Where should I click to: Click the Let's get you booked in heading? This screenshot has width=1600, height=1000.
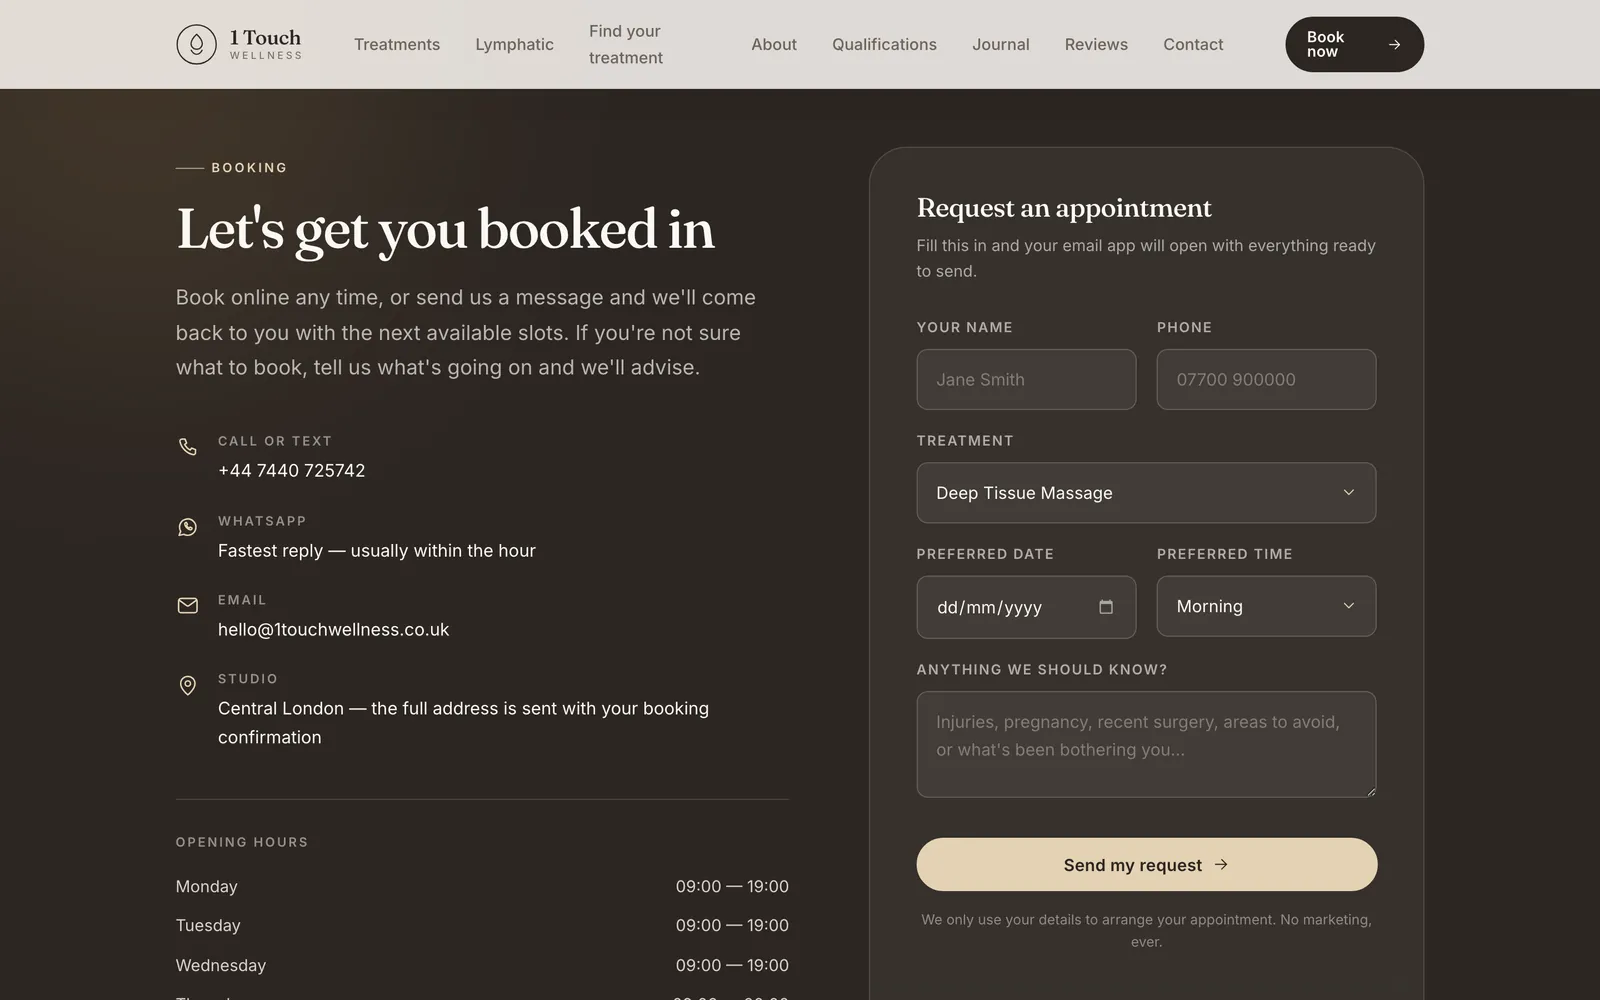(445, 230)
